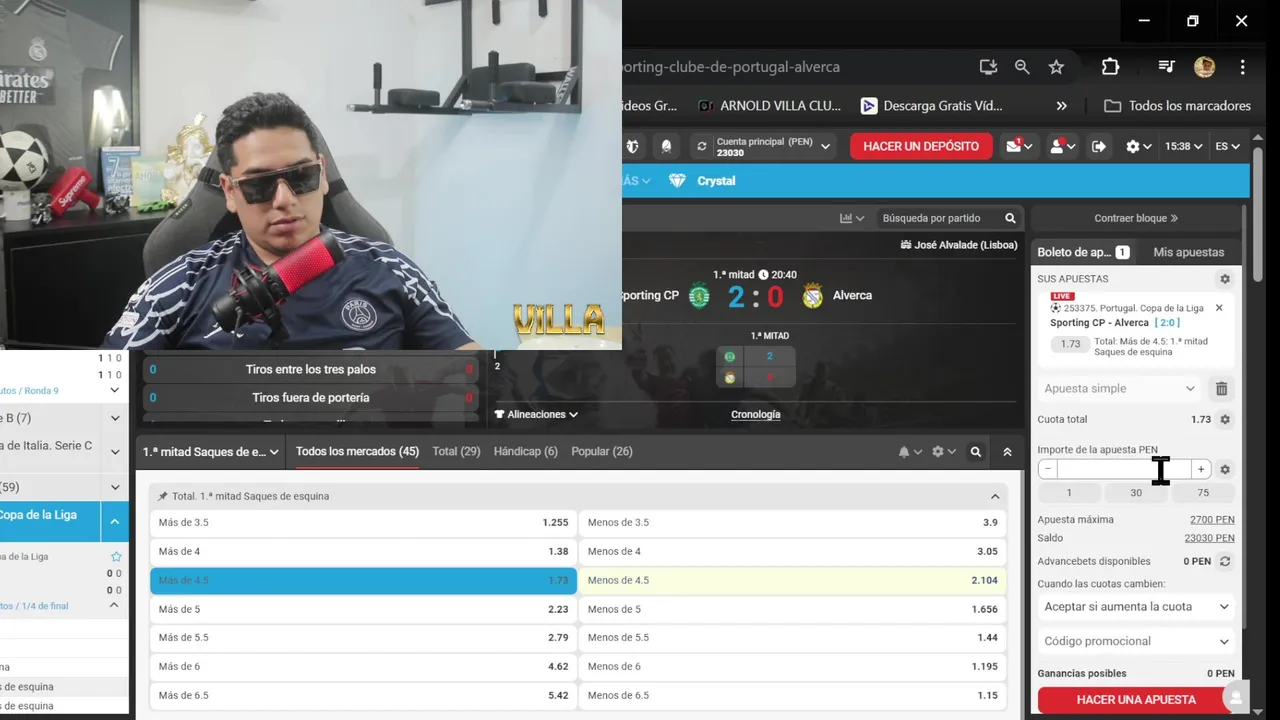Image resolution: width=1280 pixels, height=720 pixels.
Task: Click the stake amount input field
Action: (1124, 469)
